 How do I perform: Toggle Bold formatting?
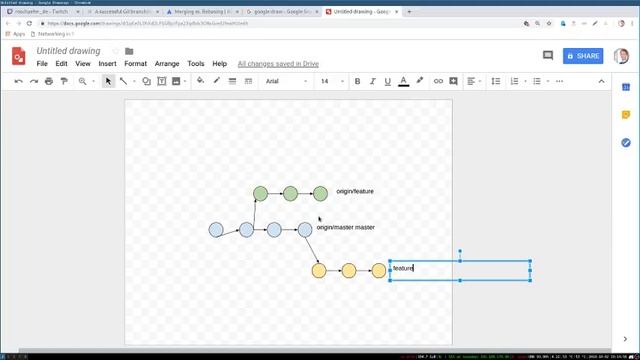point(357,81)
